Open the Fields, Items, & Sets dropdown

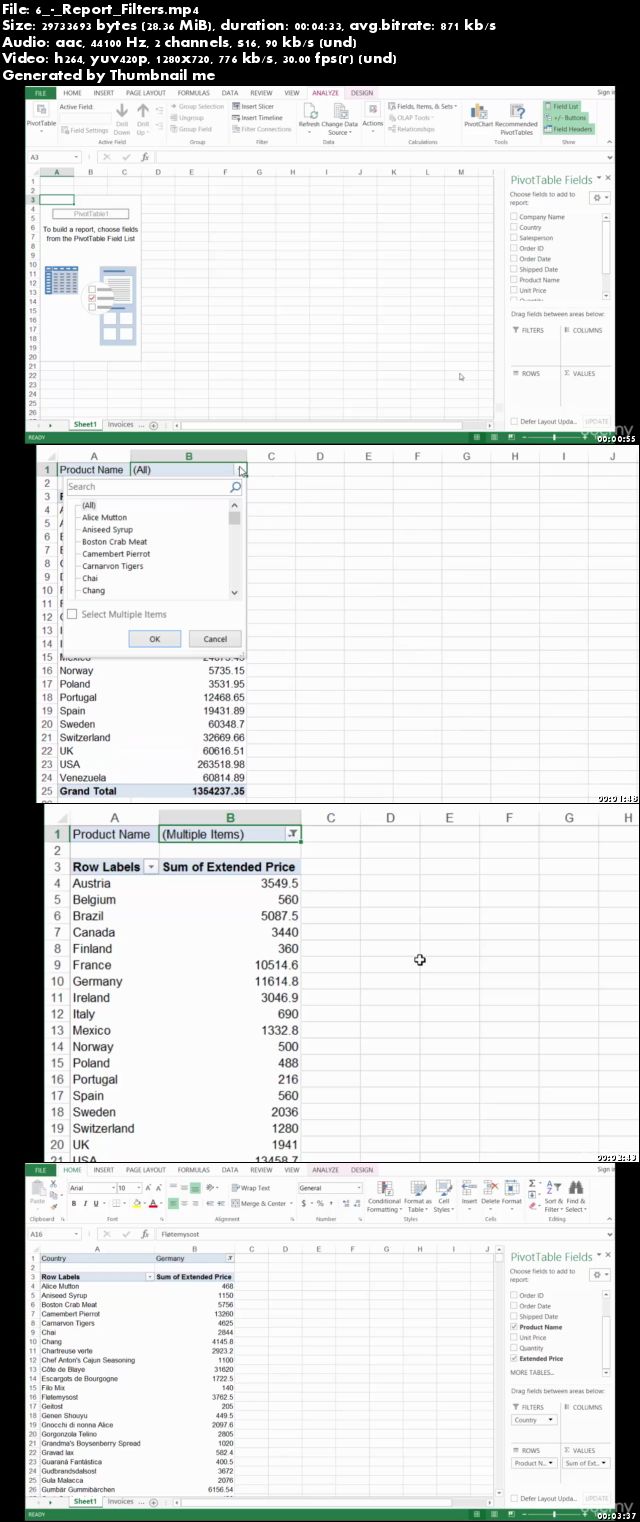(x=423, y=106)
